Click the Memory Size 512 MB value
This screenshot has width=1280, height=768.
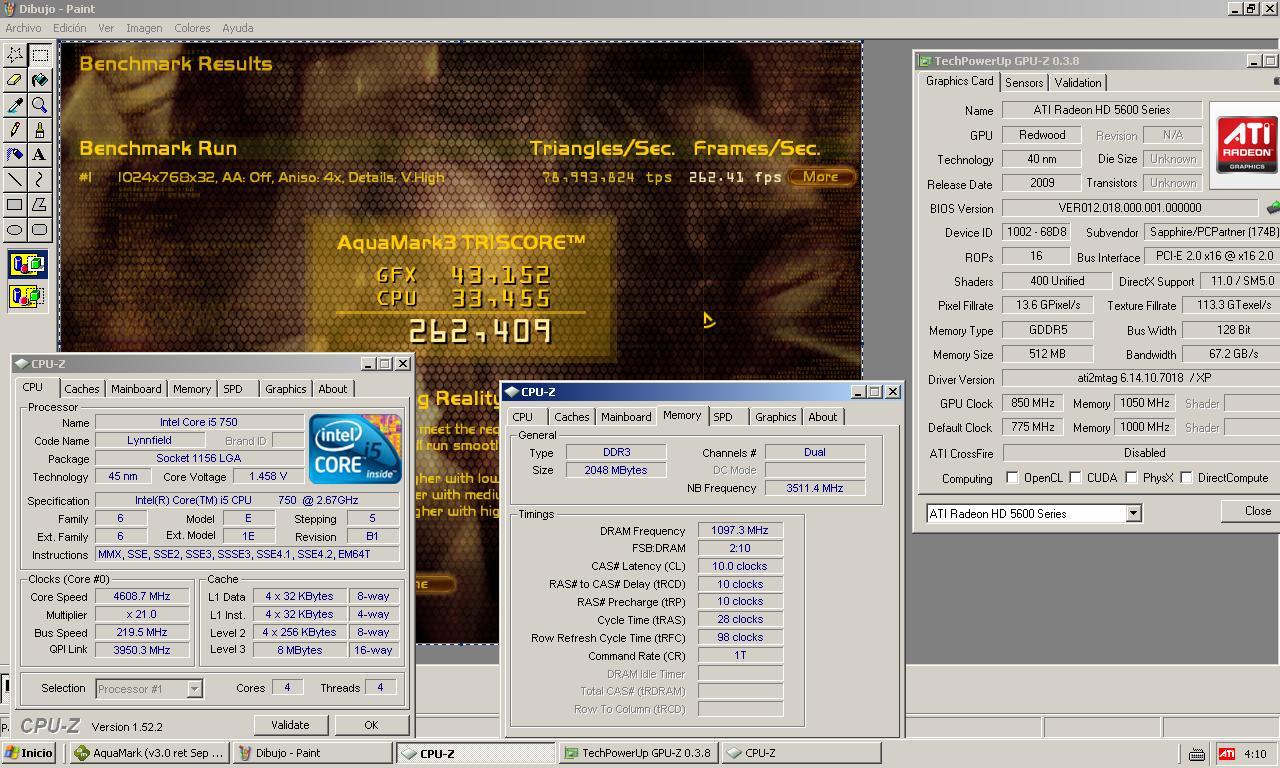1047,354
